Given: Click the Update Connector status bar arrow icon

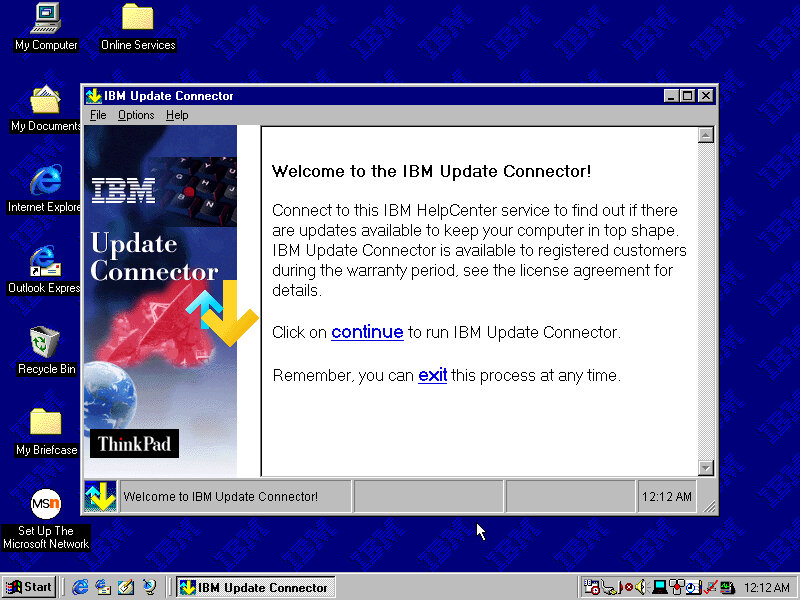Looking at the screenshot, I should [x=100, y=496].
